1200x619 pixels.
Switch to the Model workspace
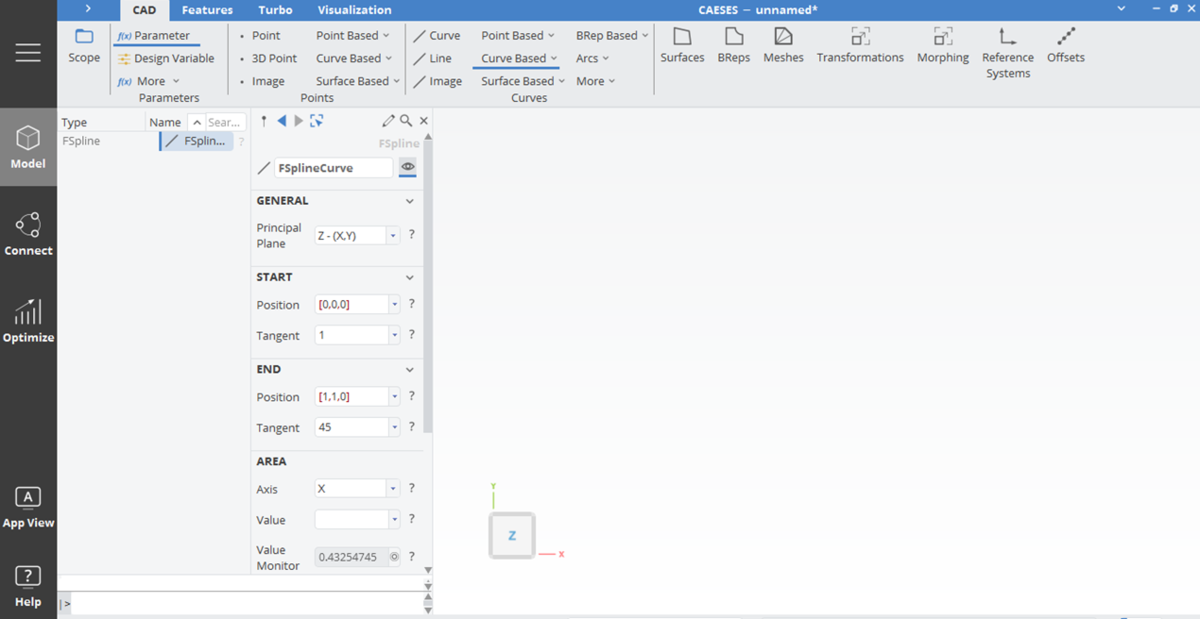(x=28, y=147)
